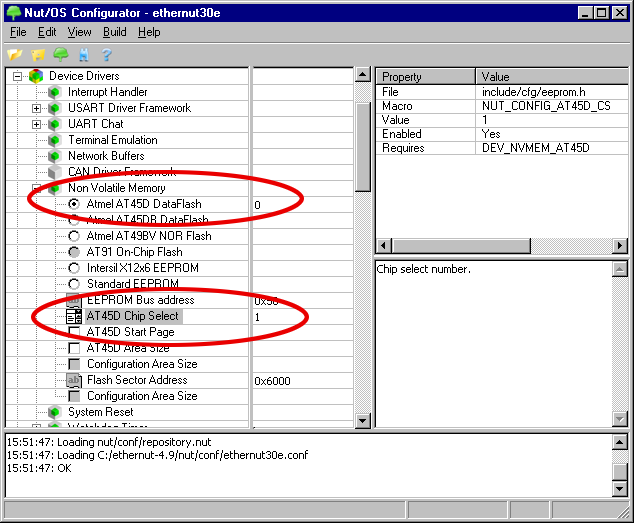Click the AT45D Chip Select value 1
The image size is (634, 523).
(257, 317)
